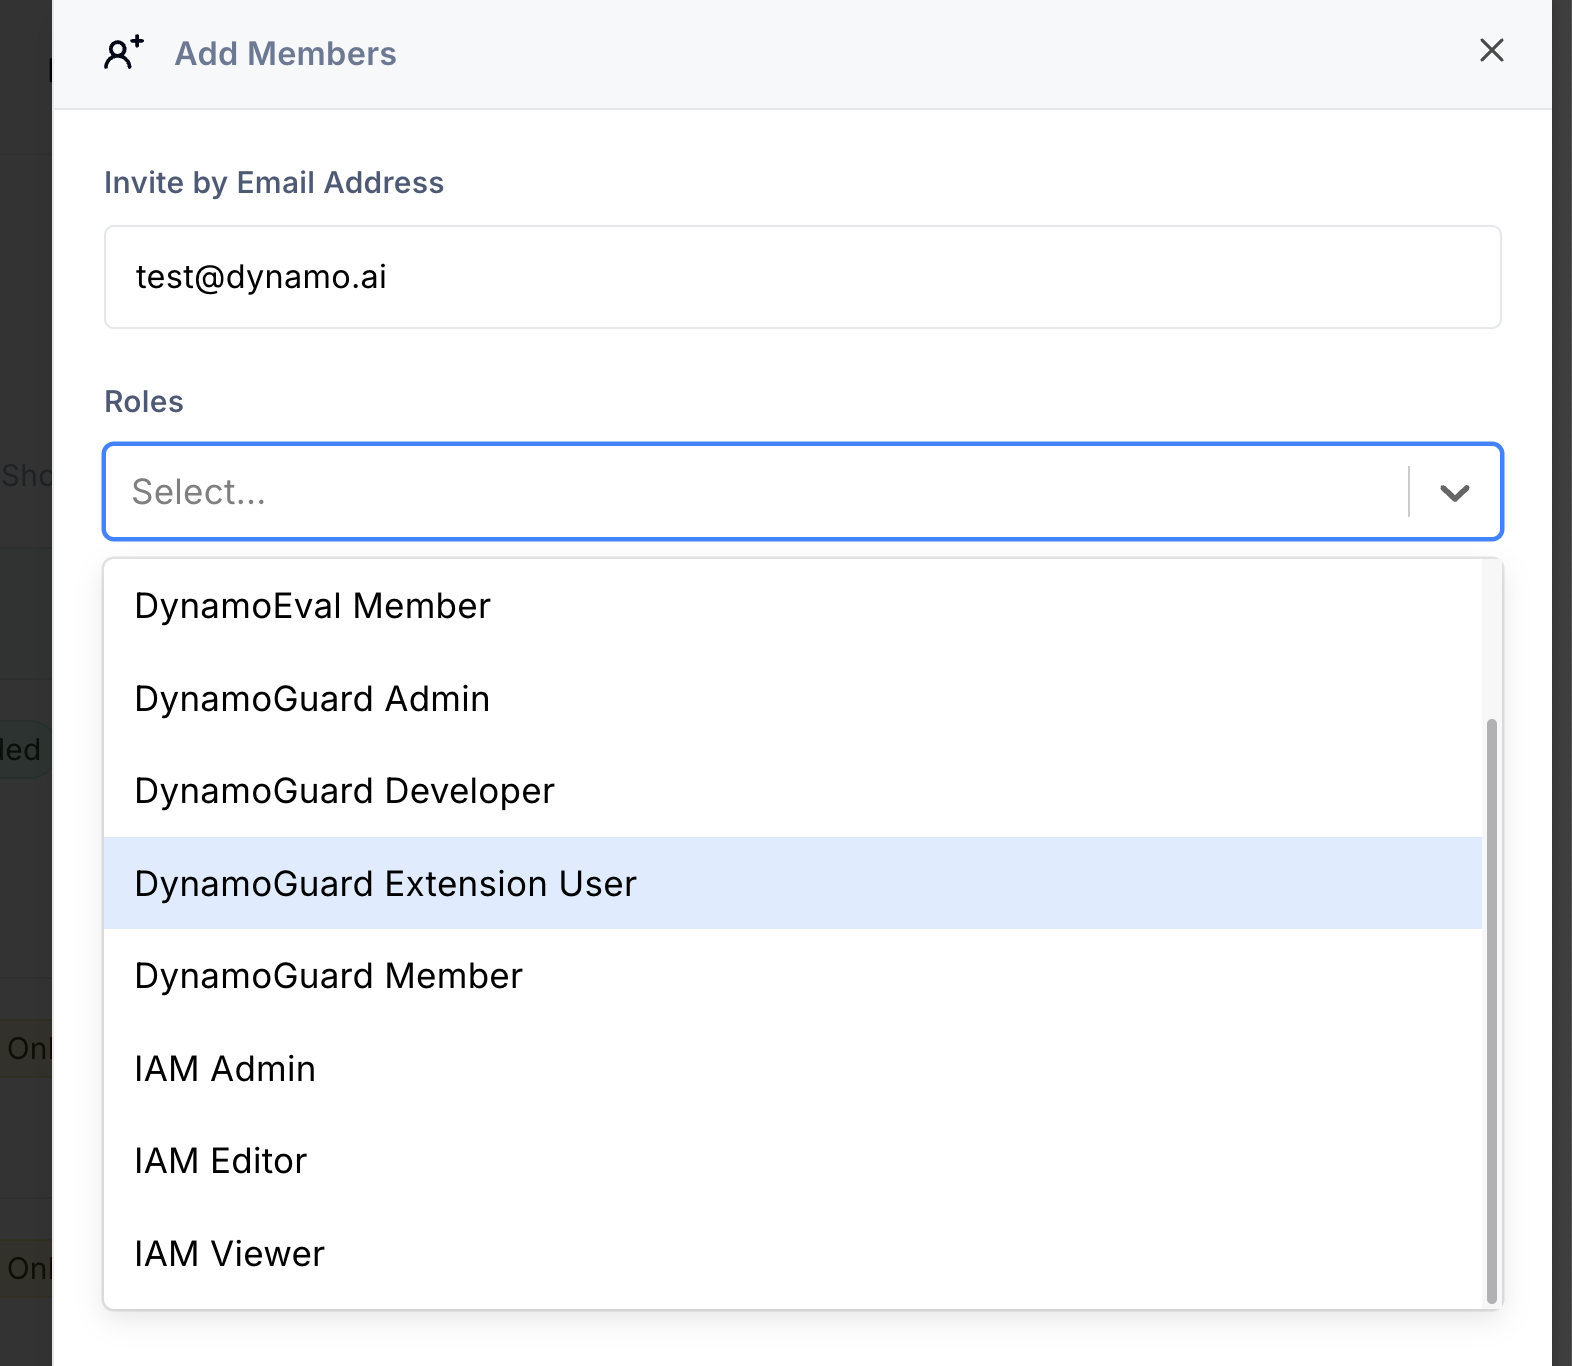Click the add-member person icon in header

124,52
